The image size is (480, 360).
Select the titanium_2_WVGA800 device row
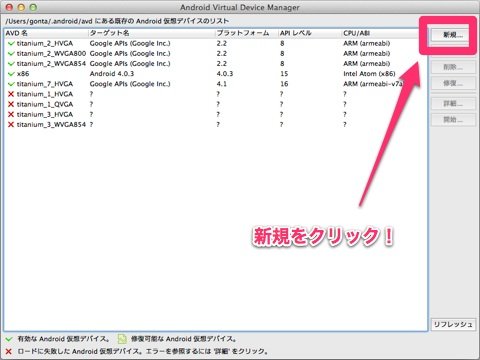(x=216, y=53)
